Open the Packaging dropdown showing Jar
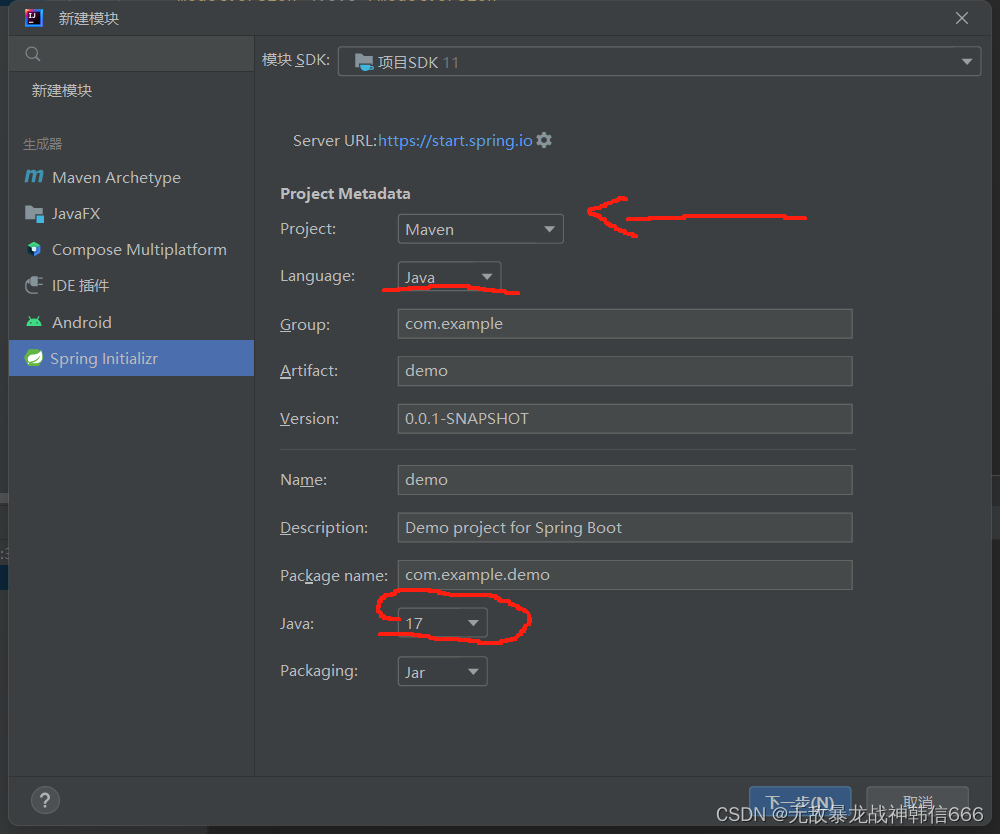 click(x=442, y=671)
